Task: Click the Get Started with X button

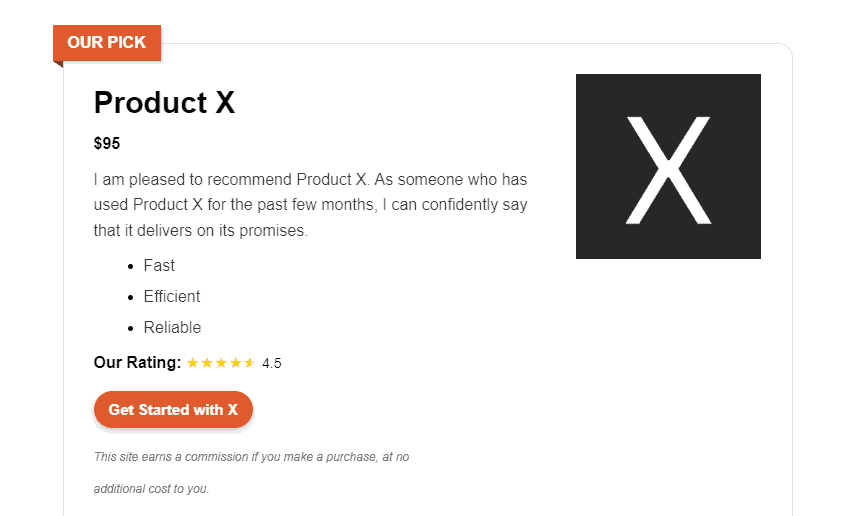Action: 173,410
